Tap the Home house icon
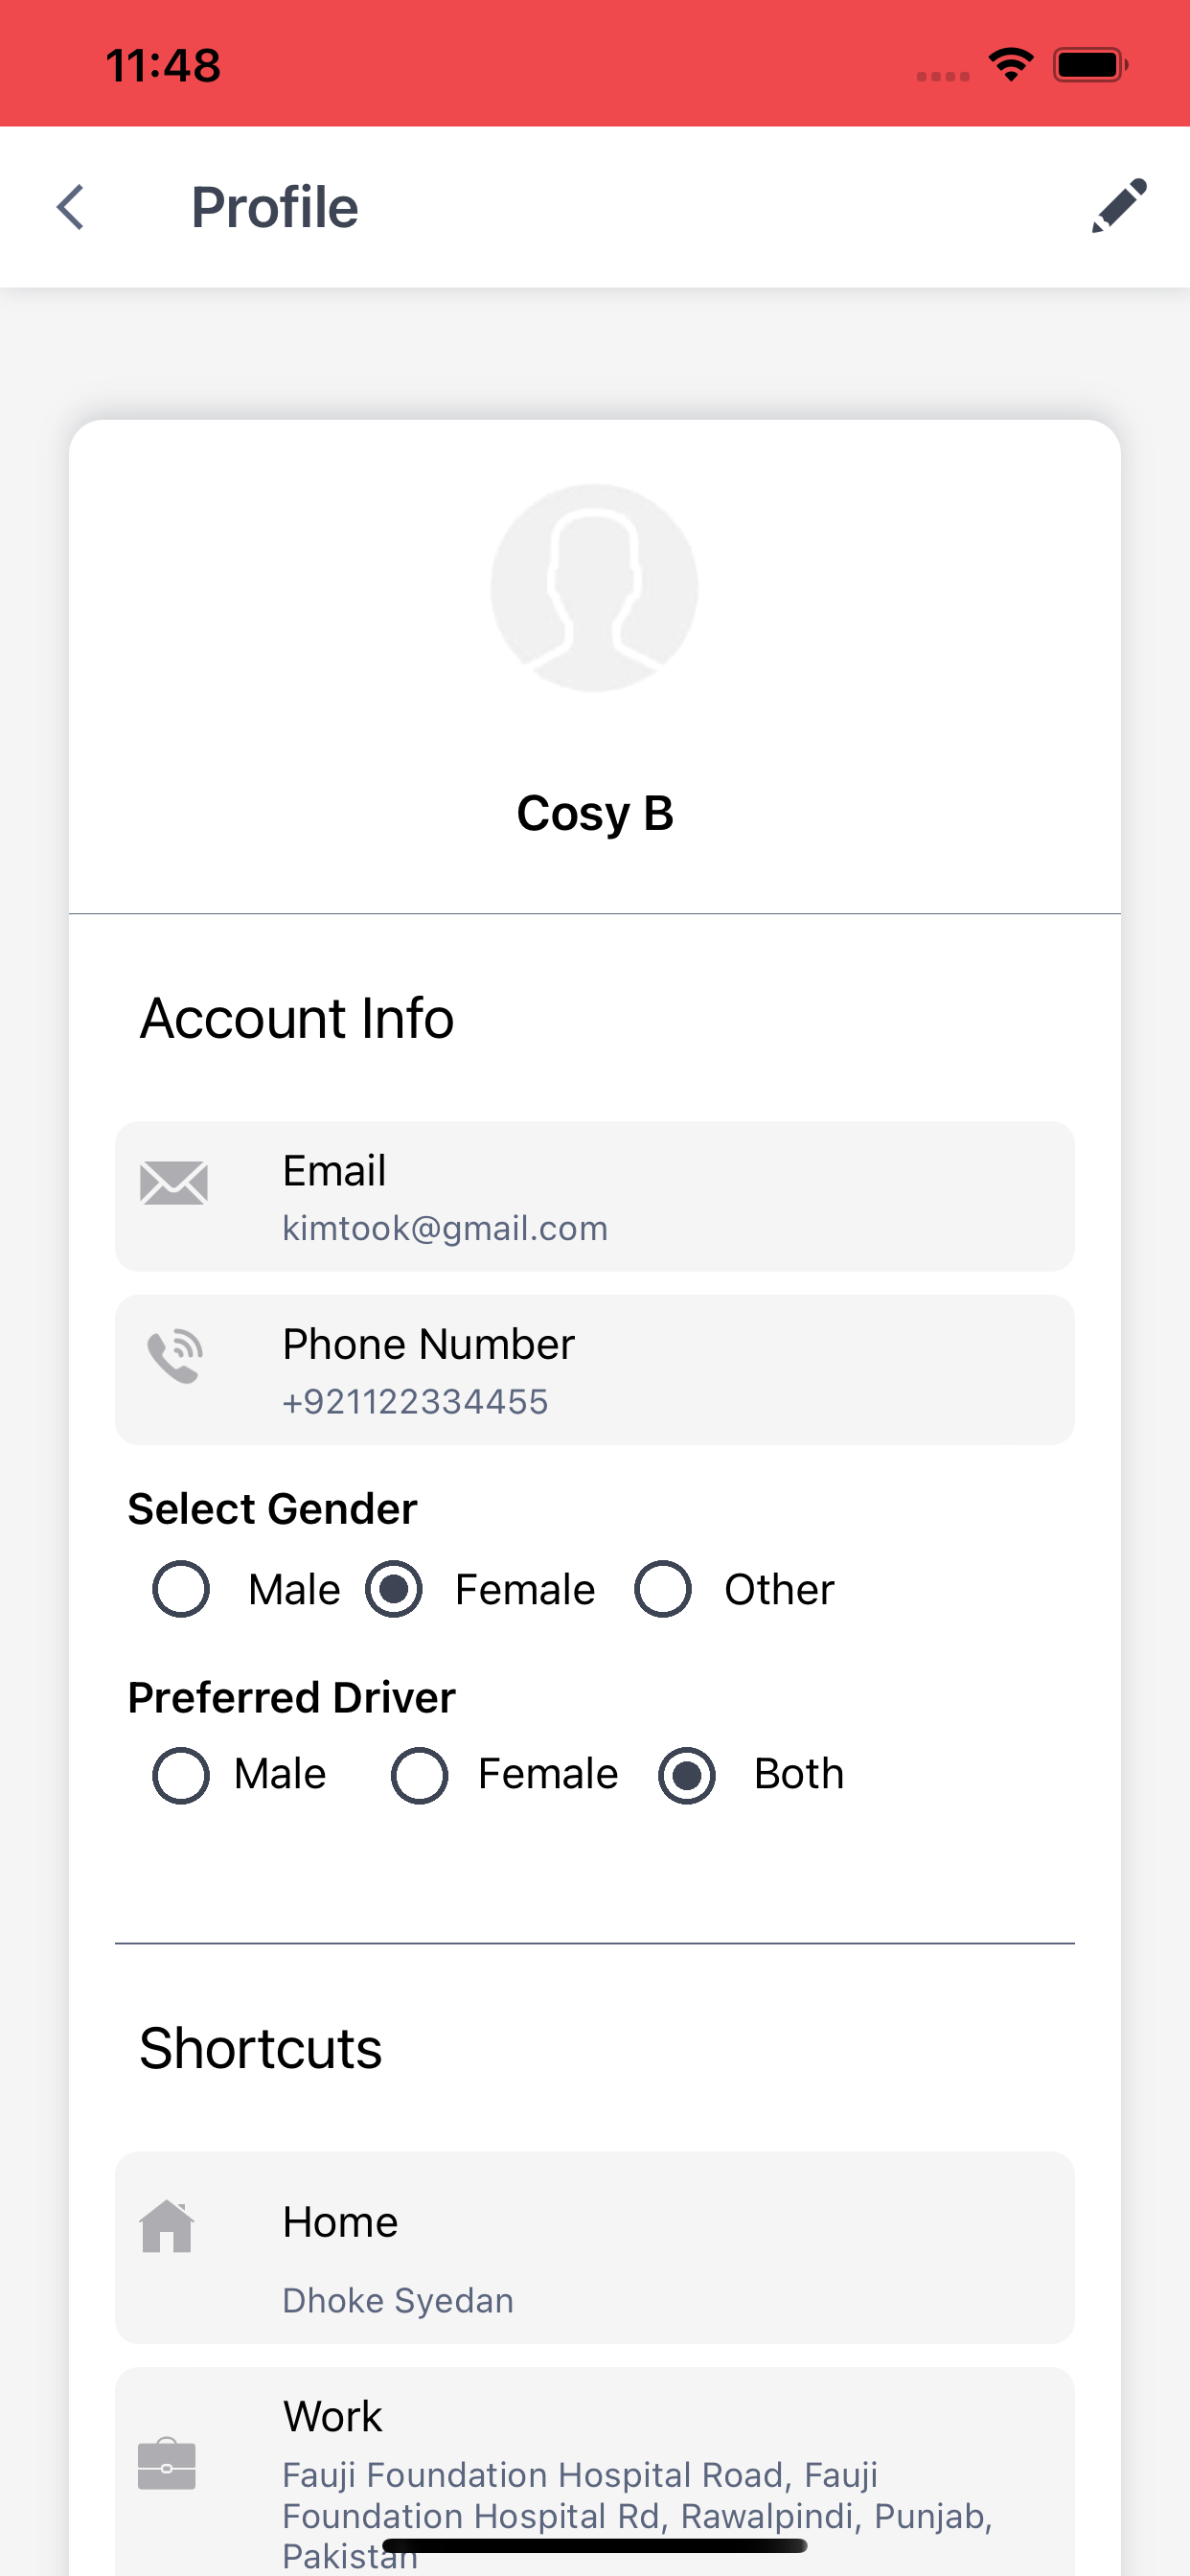The image size is (1190, 2576). click(x=167, y=2226)
